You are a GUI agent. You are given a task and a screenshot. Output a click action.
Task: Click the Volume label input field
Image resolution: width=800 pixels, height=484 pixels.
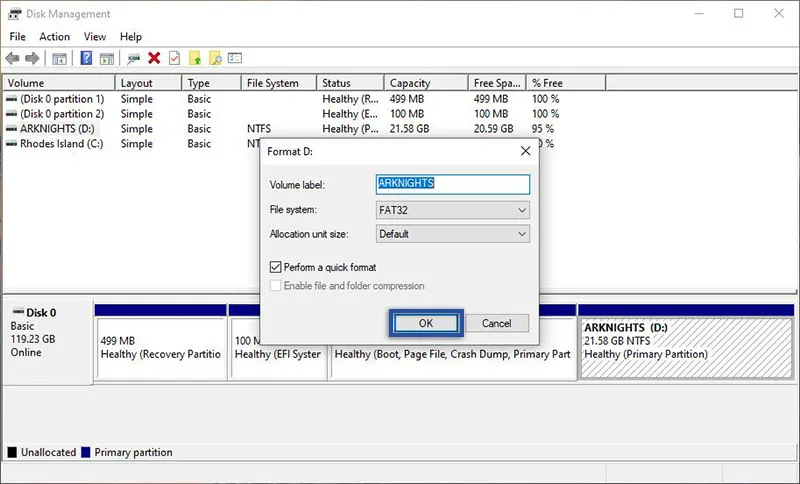pos(453,184)
